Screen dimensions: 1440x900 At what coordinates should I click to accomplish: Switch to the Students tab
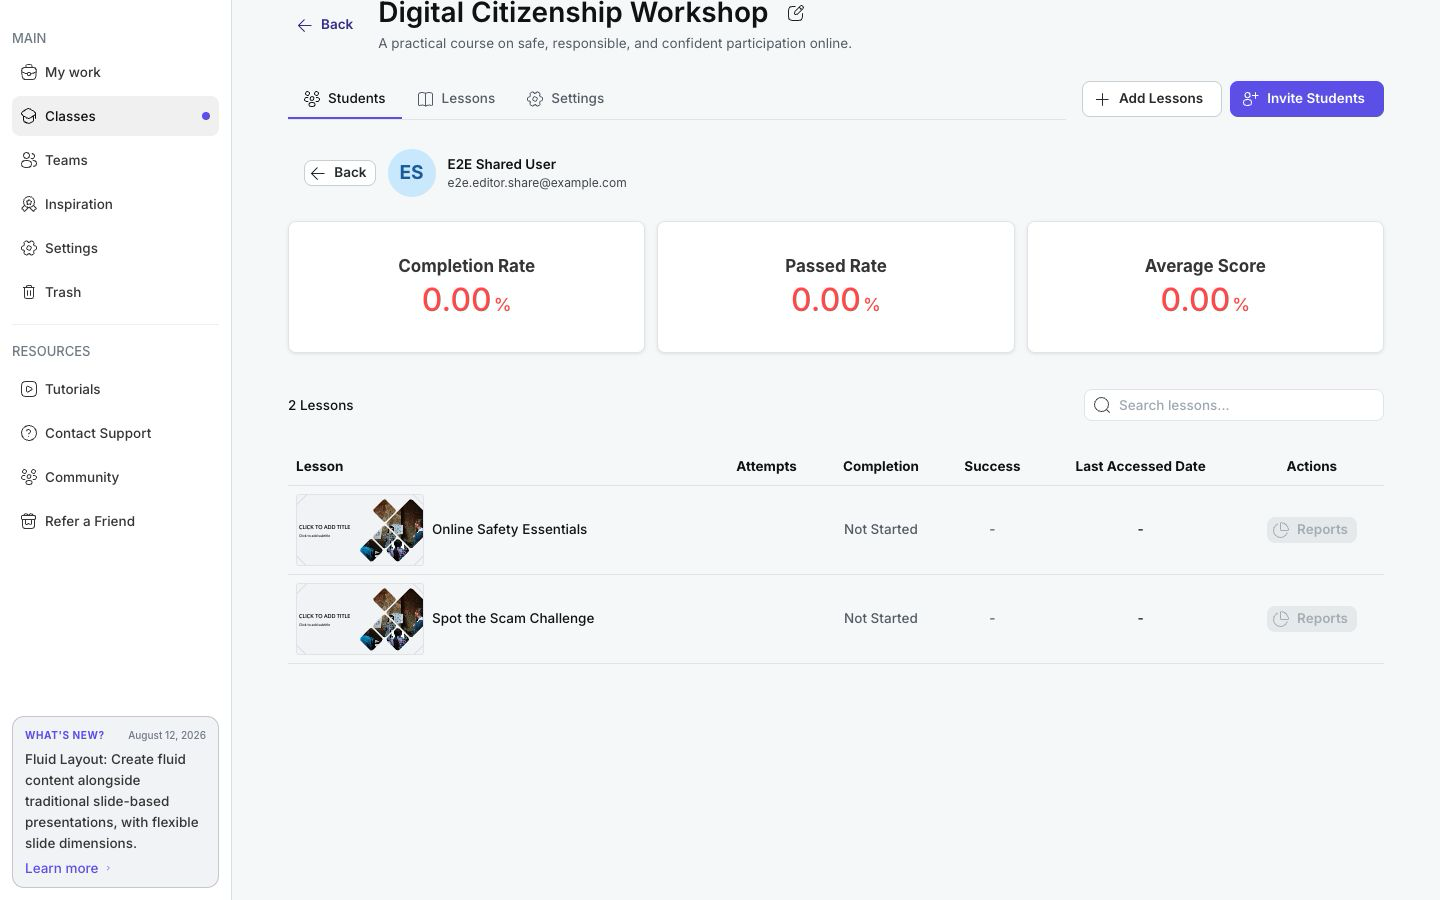click(345, 98)
